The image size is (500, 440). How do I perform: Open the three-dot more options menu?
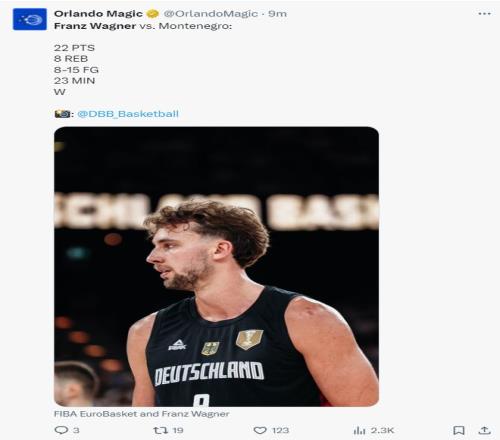click(484, 14)
